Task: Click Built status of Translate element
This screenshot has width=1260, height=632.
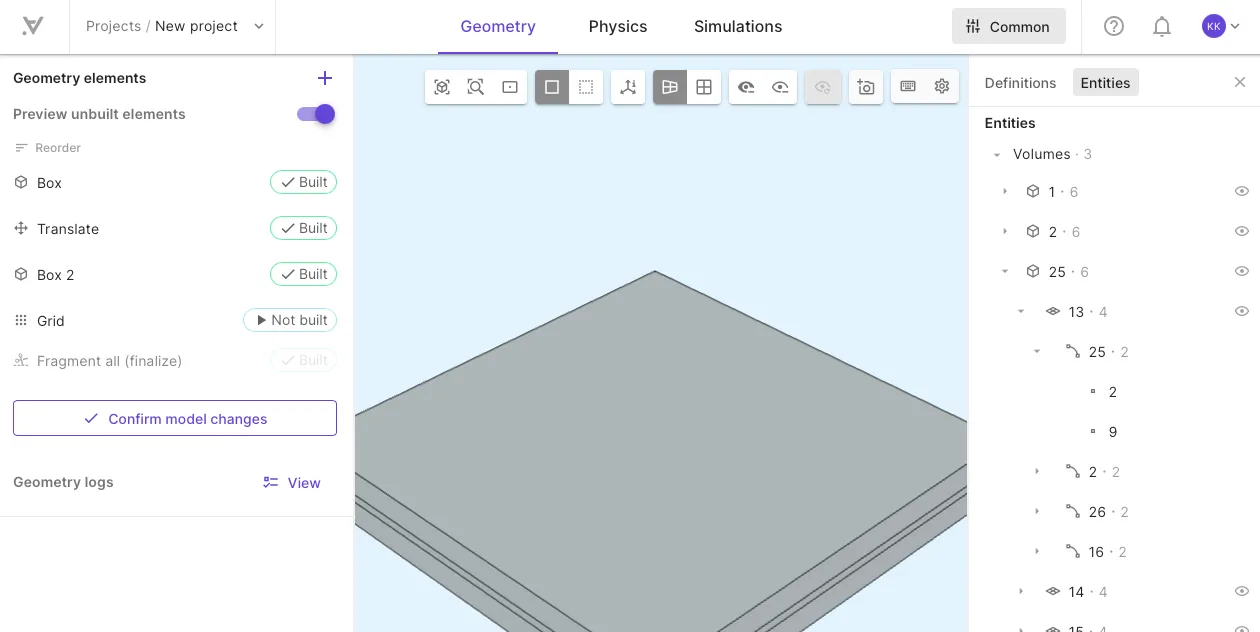Action: coord(303,228)
